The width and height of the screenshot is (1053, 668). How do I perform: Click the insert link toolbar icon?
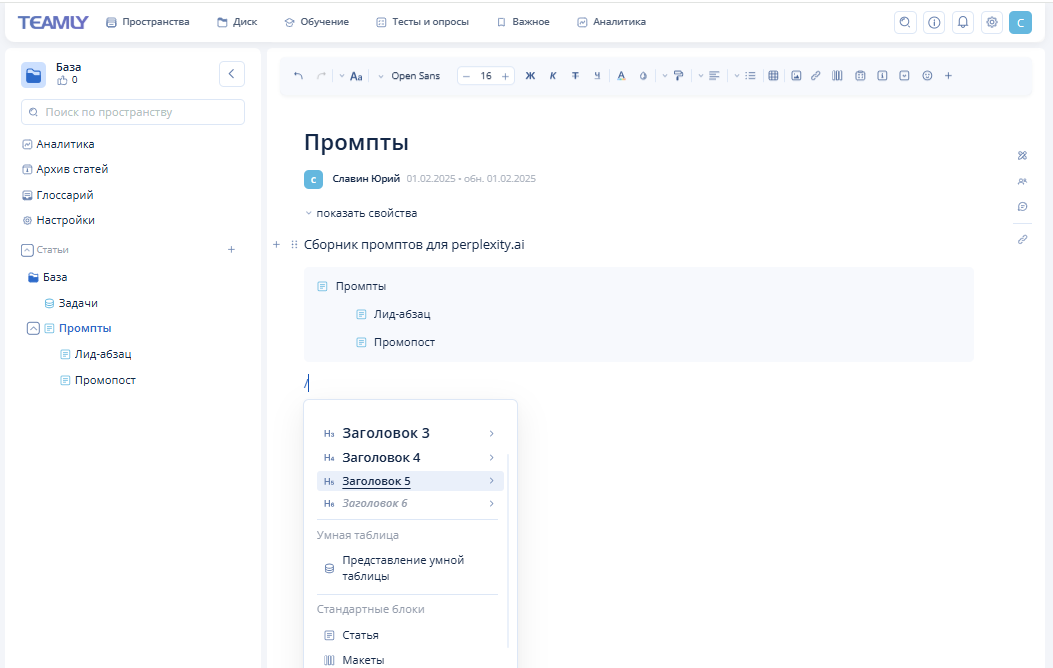point(816,76)
